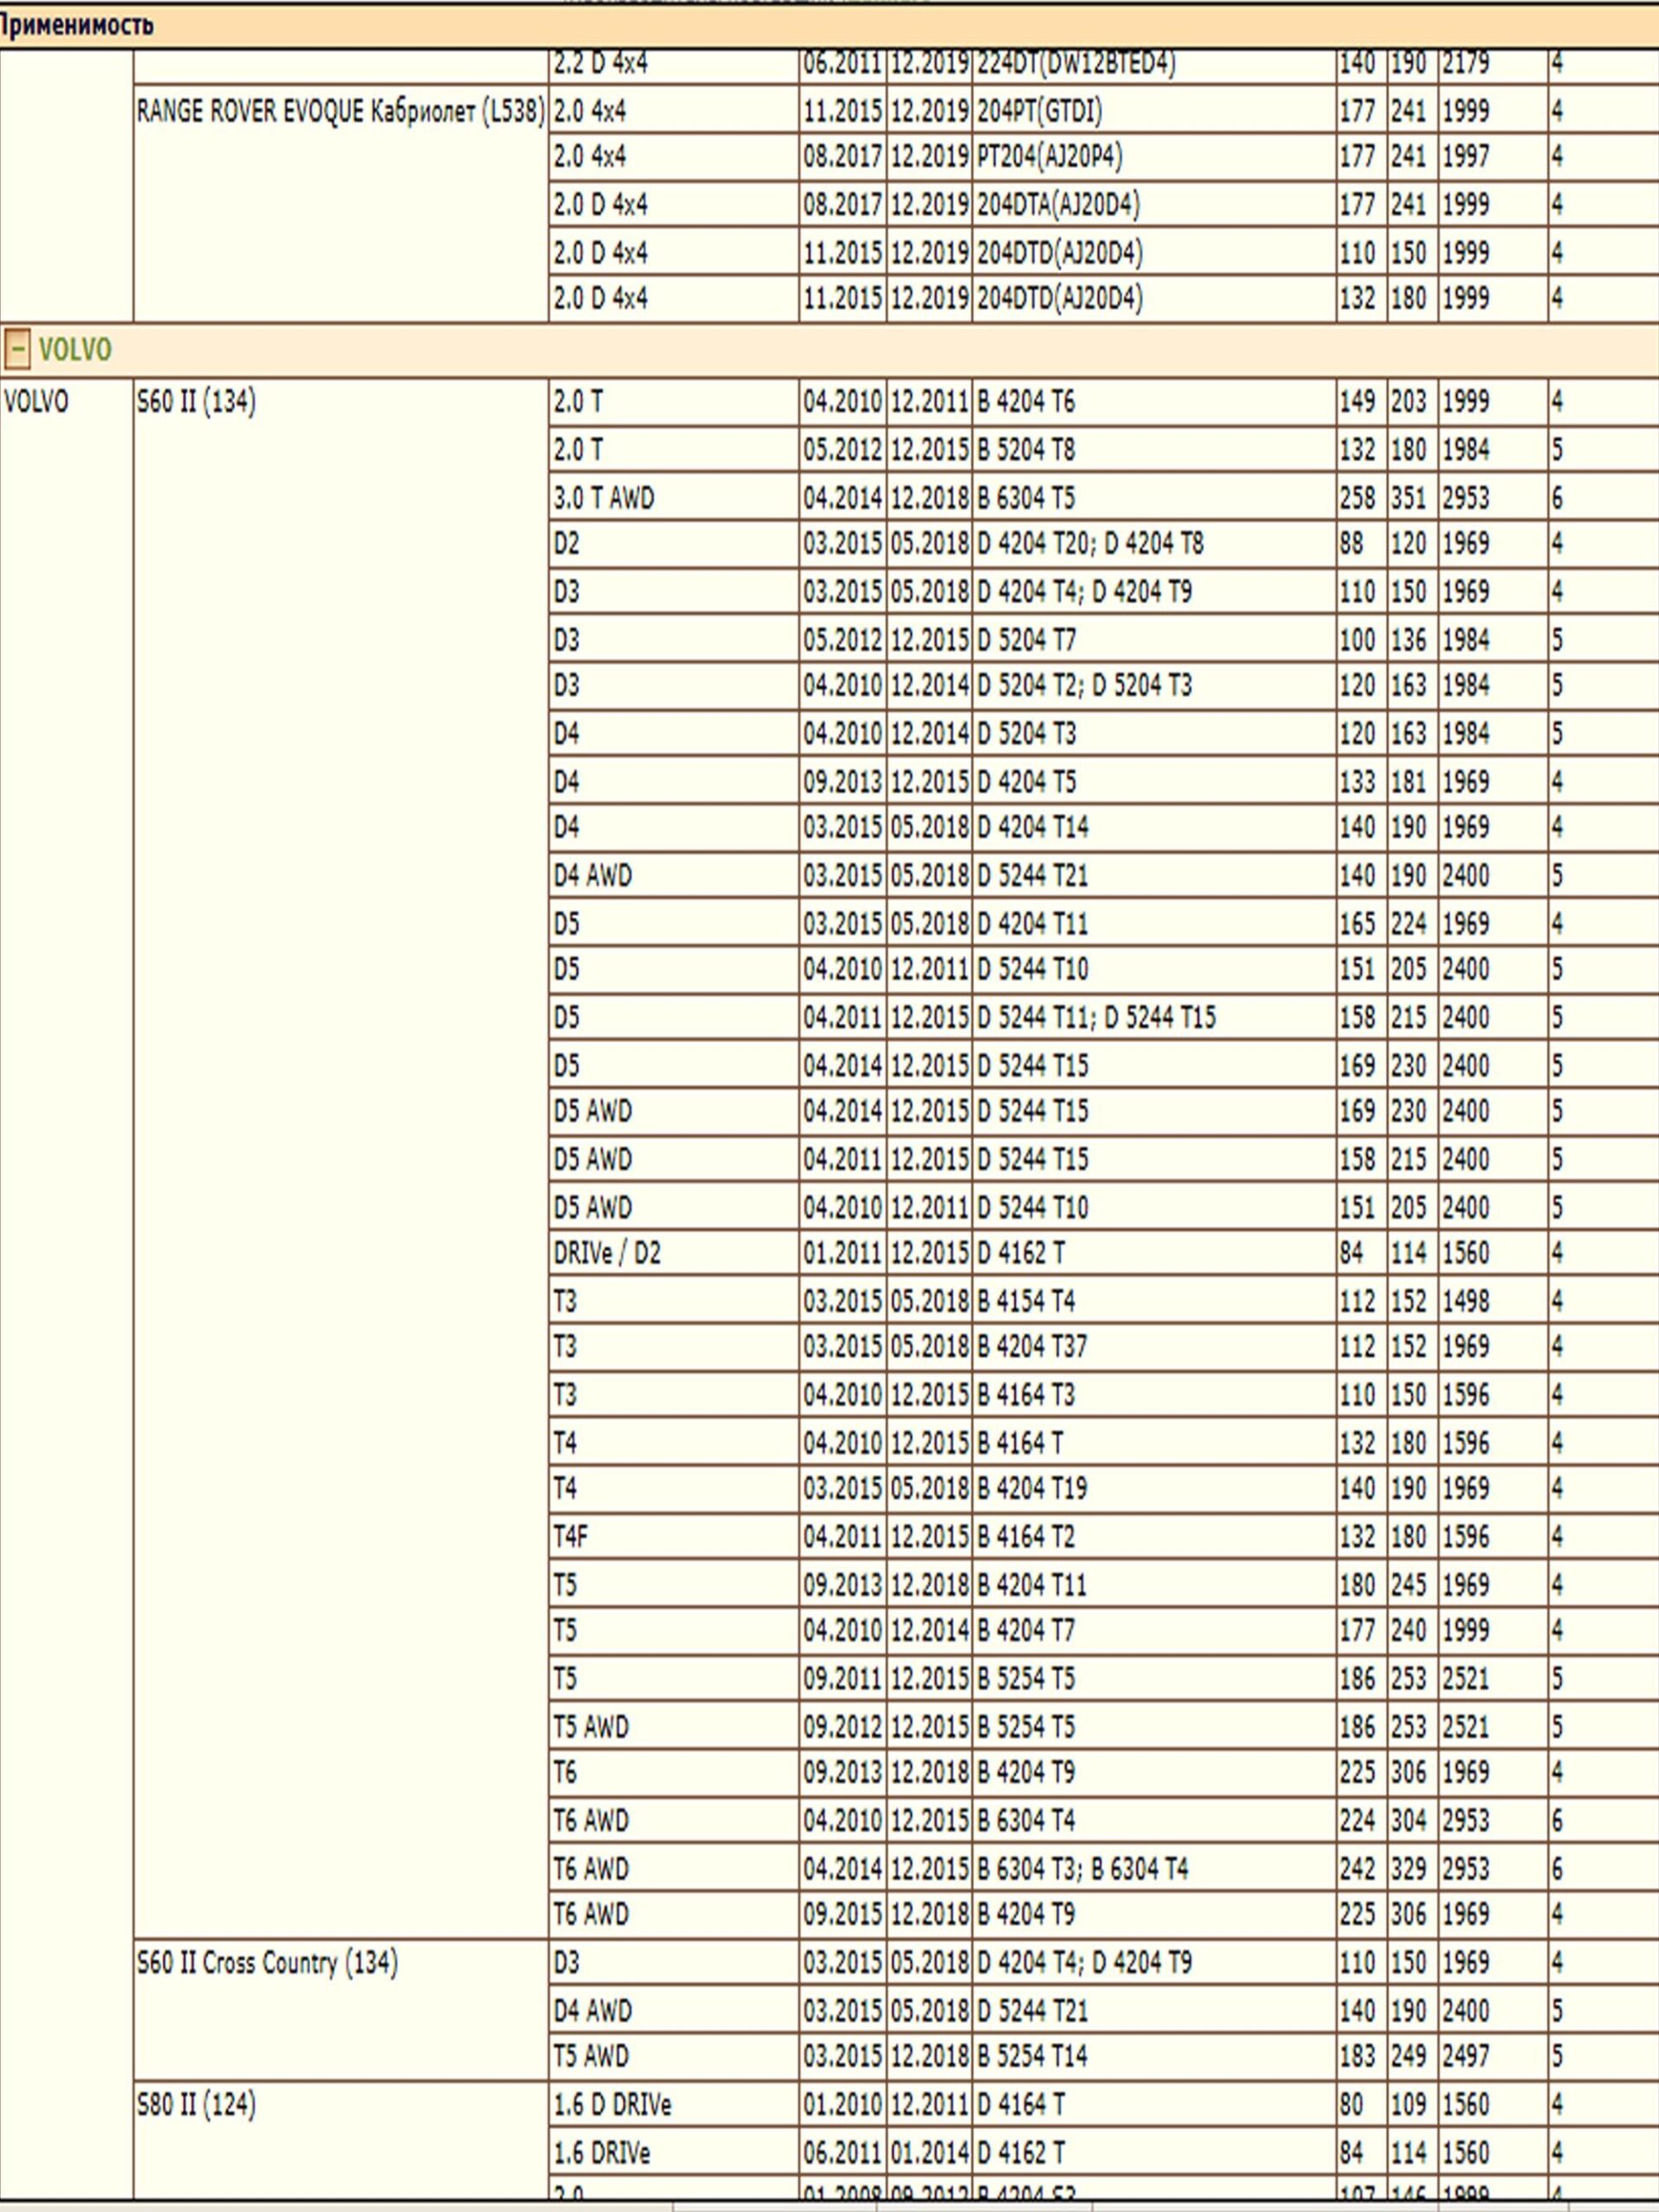Select engine code B 4204 T7

point(1026,1631)
